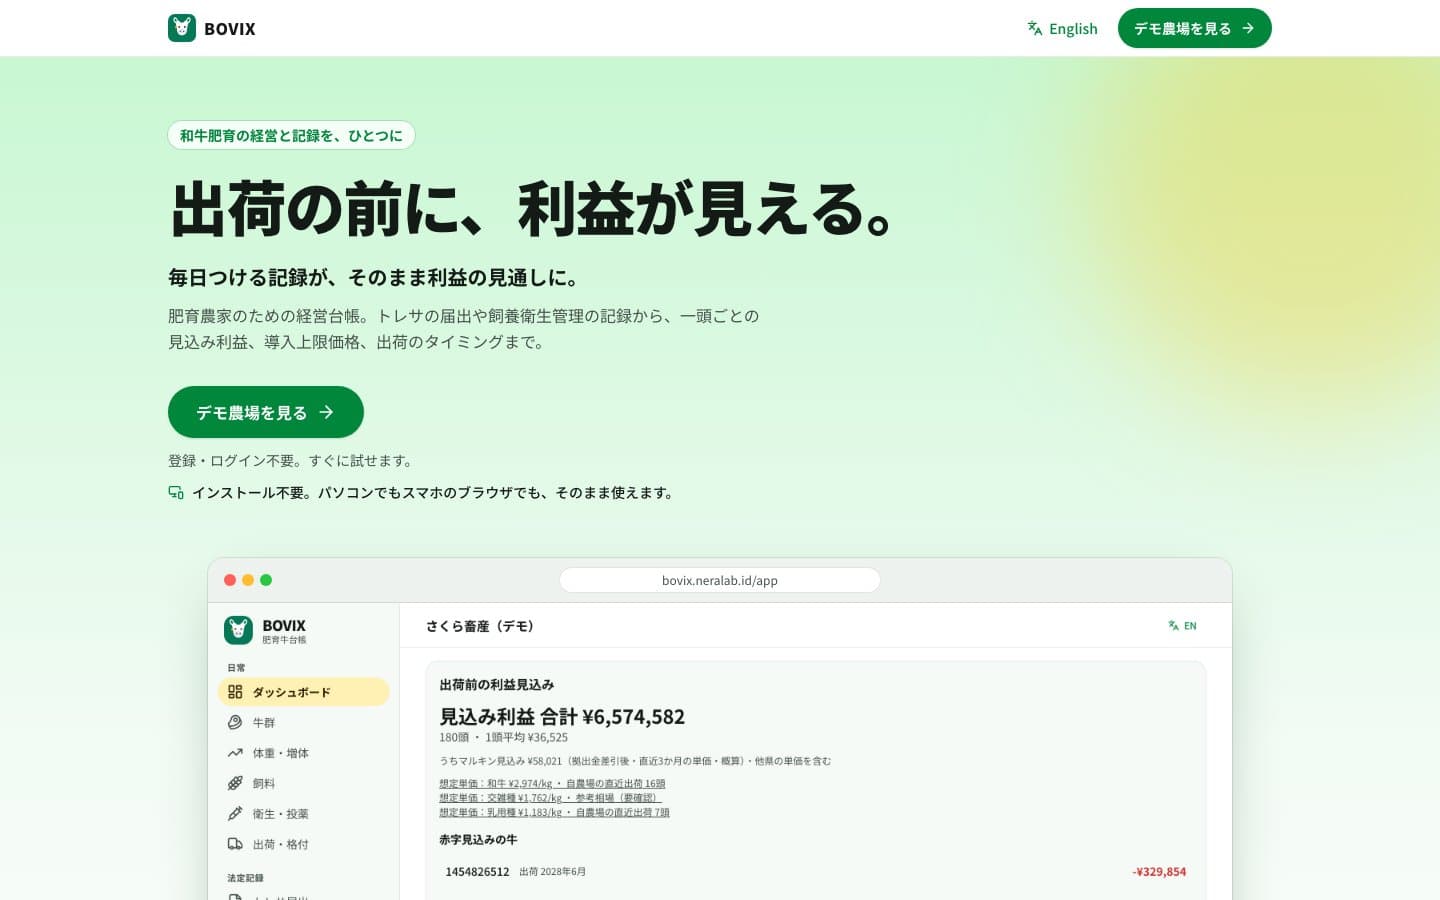Click the farm name さくら畜産（デモ）
The image size is (1440, 900).
(480, 626)
